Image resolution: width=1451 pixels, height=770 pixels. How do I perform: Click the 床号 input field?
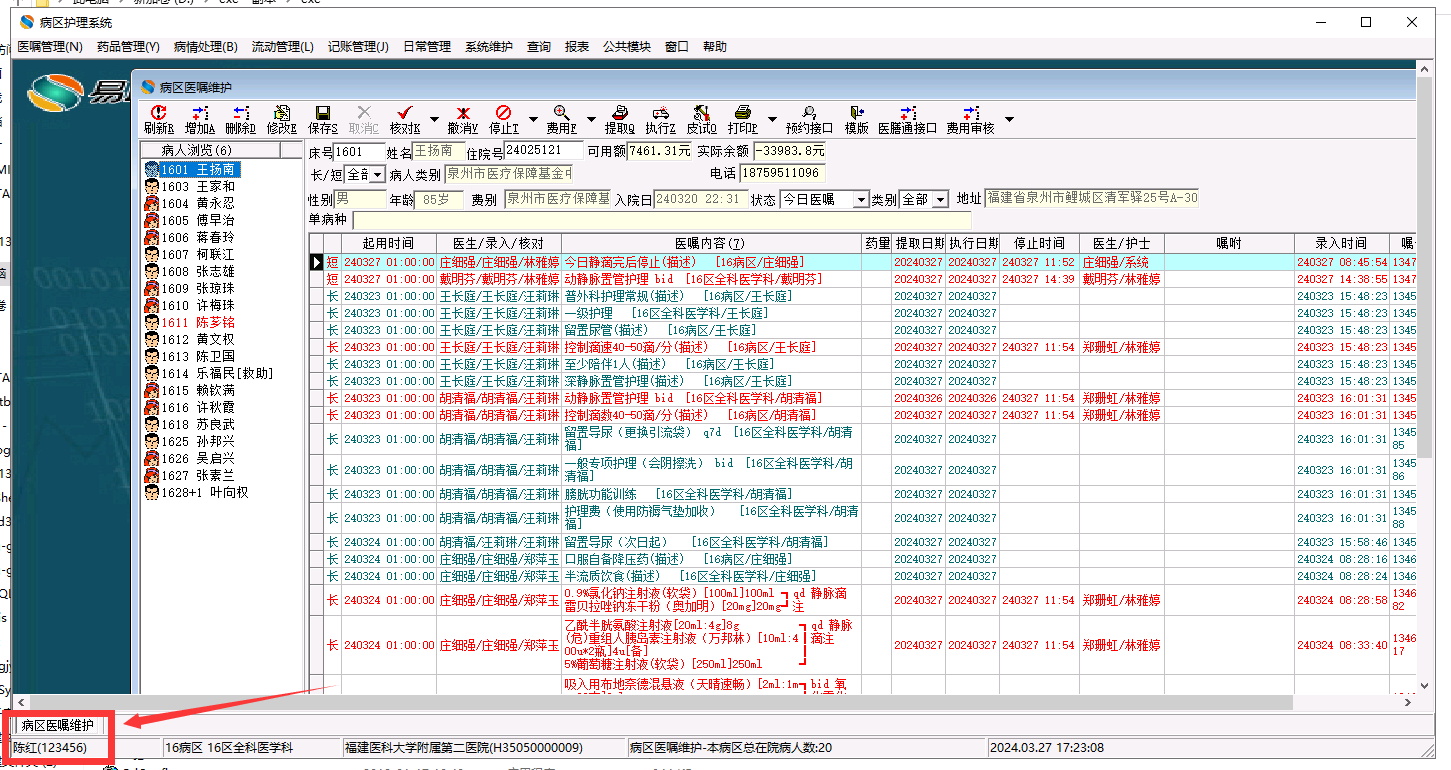(x=359, y=152)
